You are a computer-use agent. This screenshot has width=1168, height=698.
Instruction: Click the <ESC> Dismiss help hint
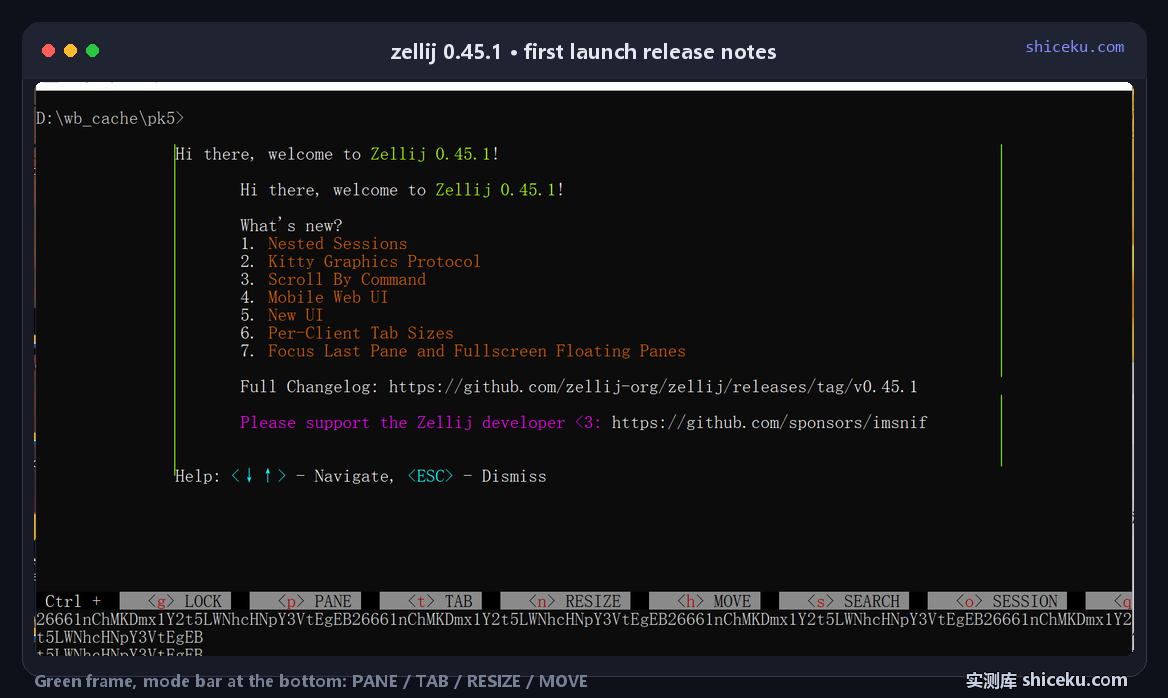coord(477,476)
